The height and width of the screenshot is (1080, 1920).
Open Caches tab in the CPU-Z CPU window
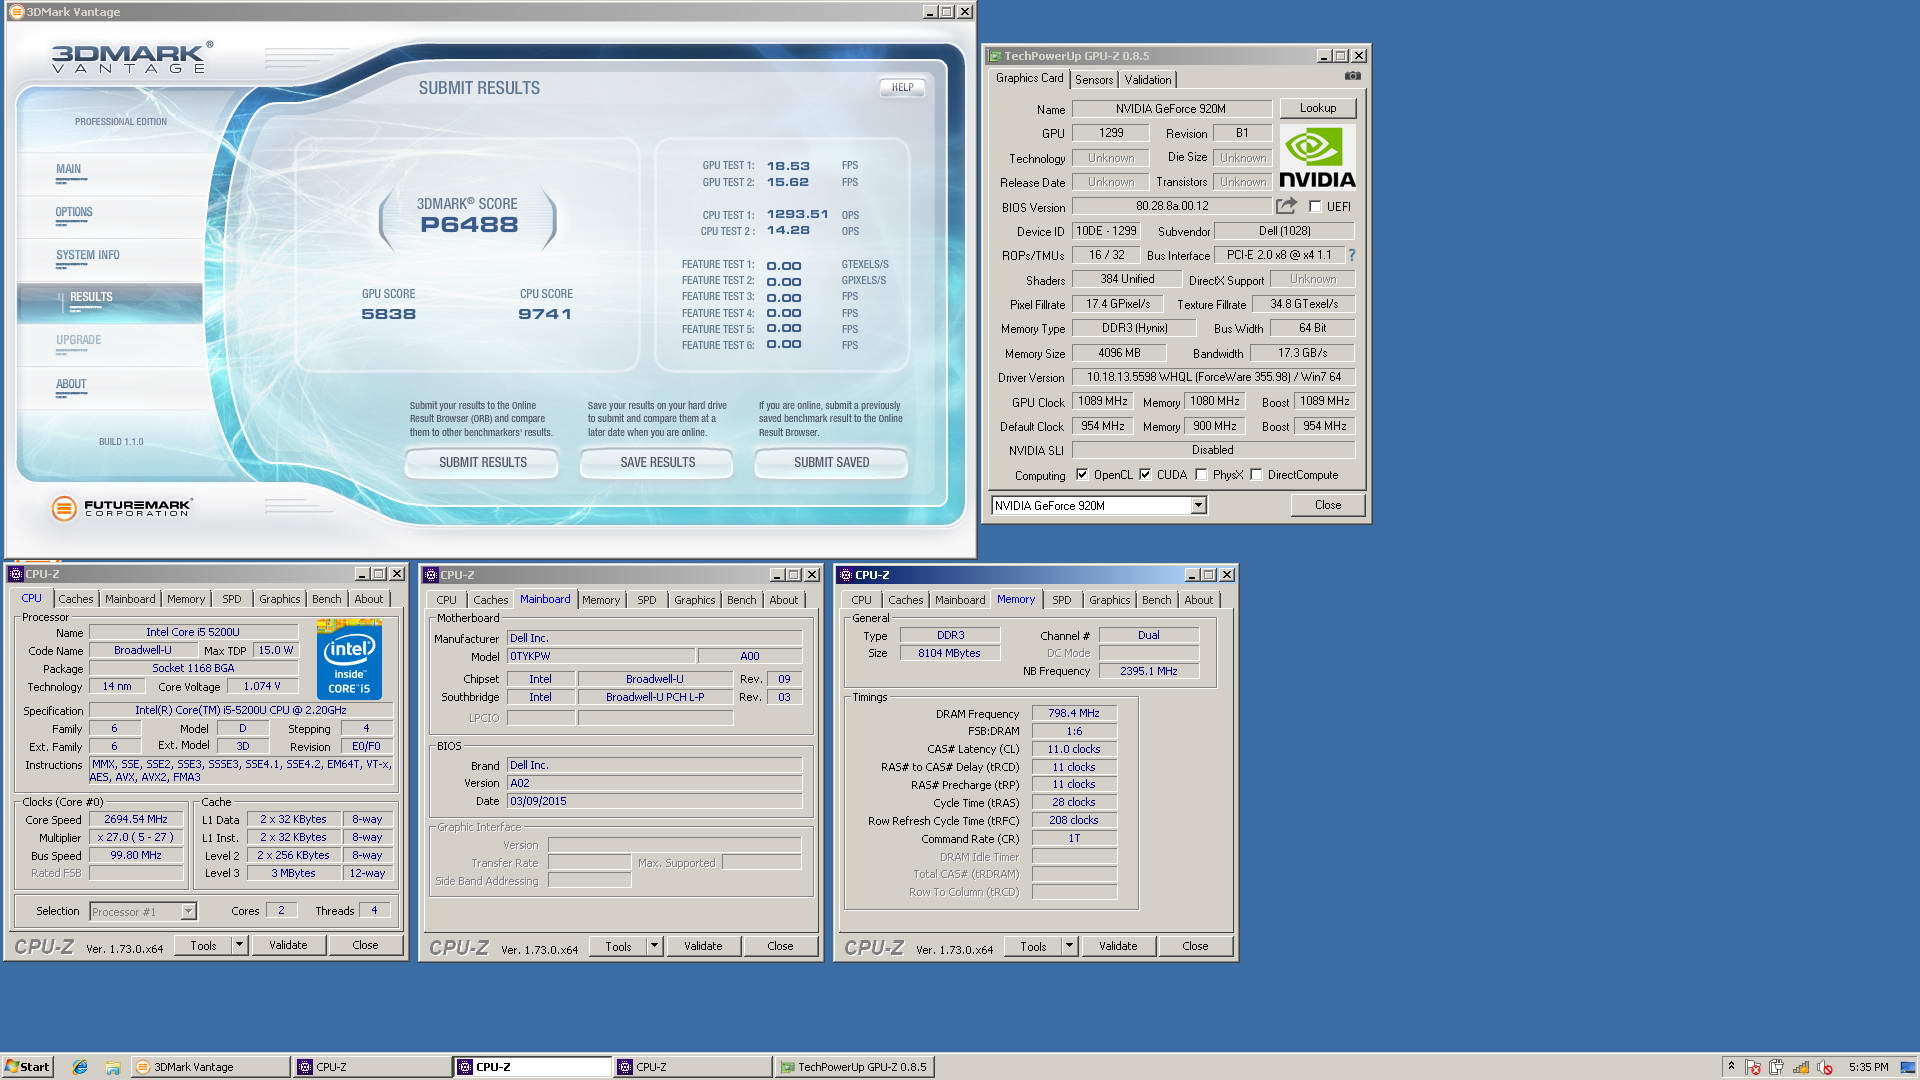[75, 599]
